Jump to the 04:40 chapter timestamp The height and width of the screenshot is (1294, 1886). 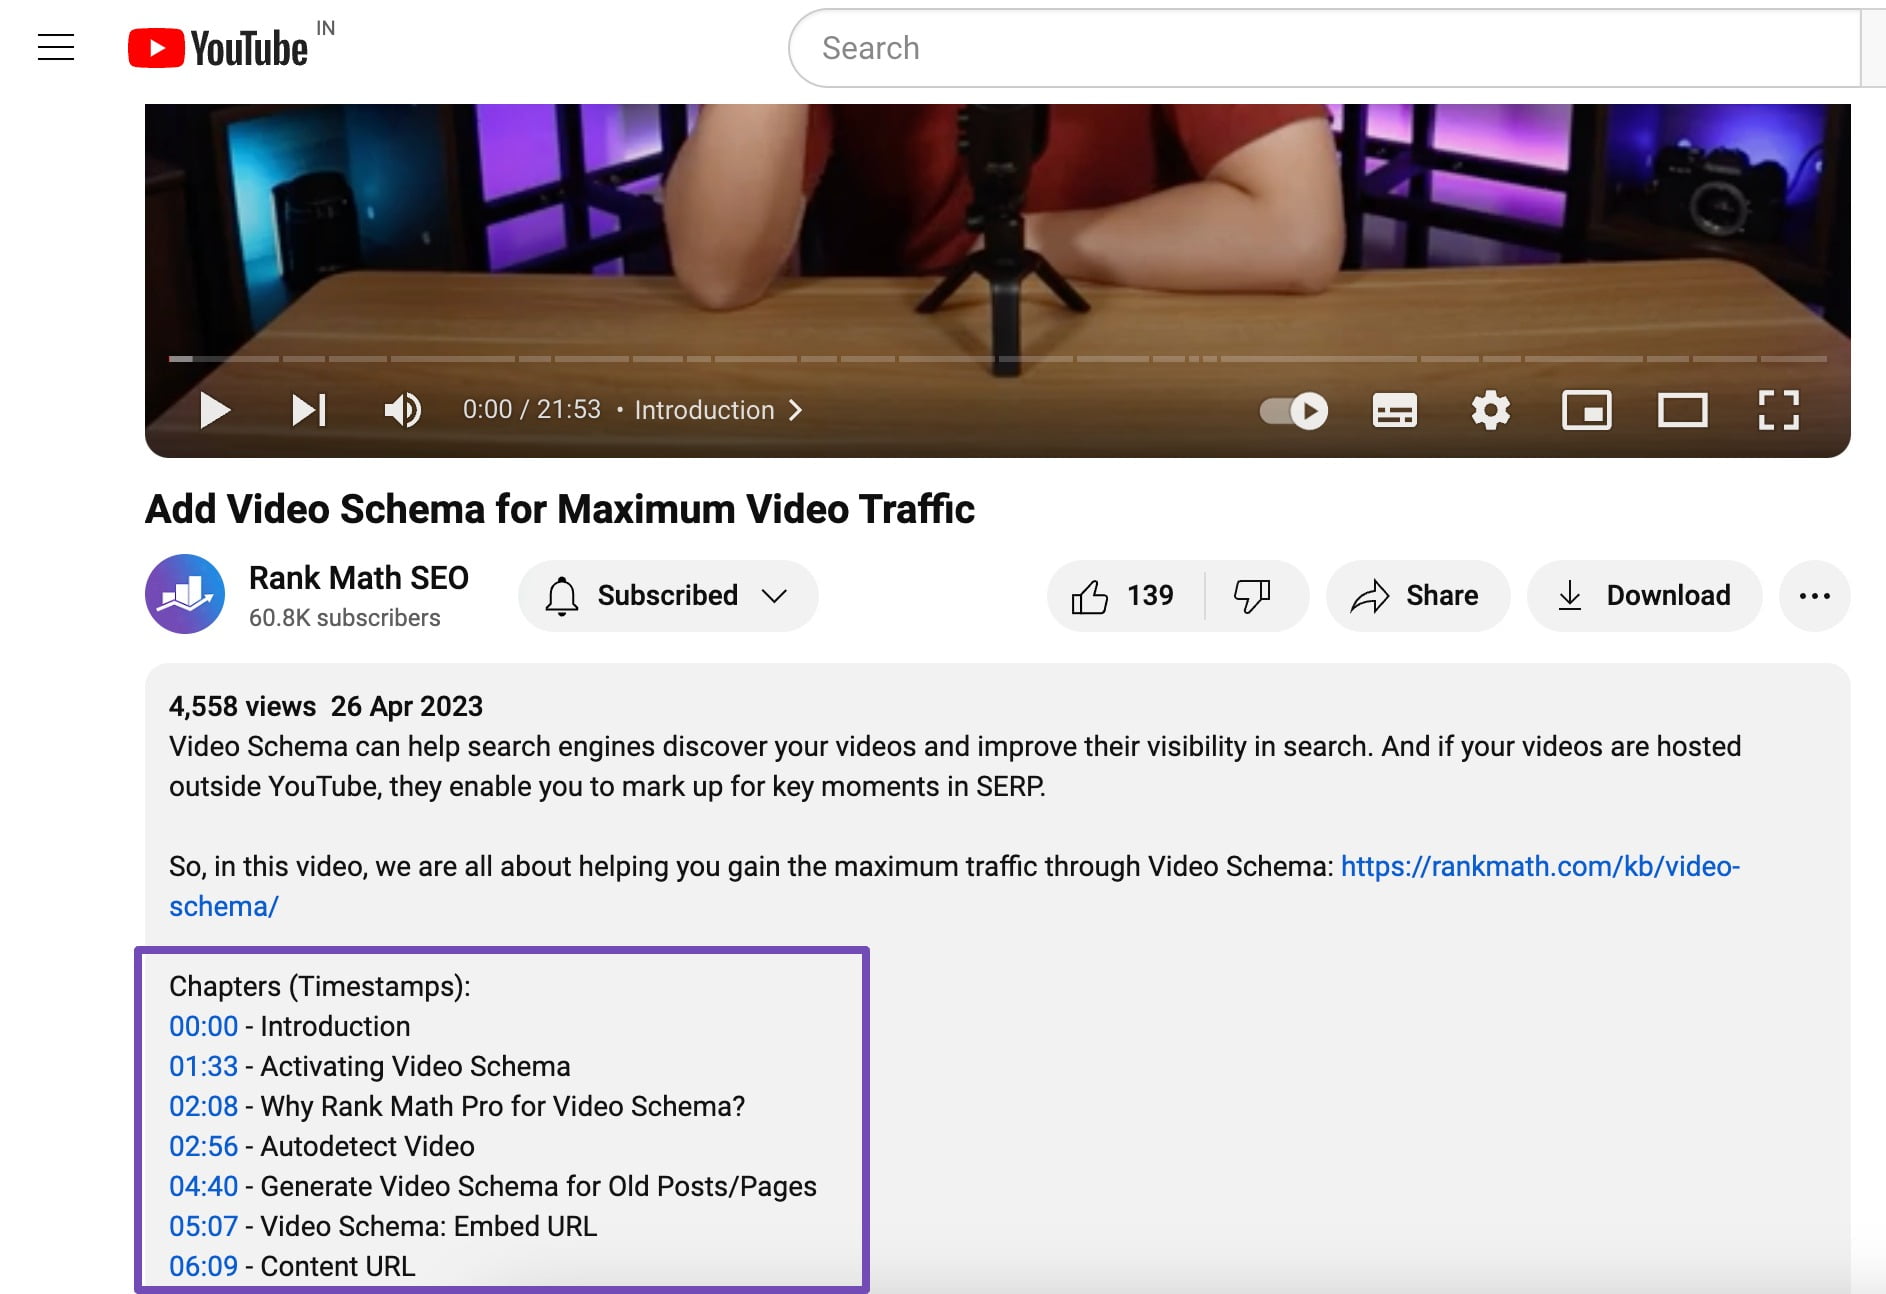pos(203,1186)
